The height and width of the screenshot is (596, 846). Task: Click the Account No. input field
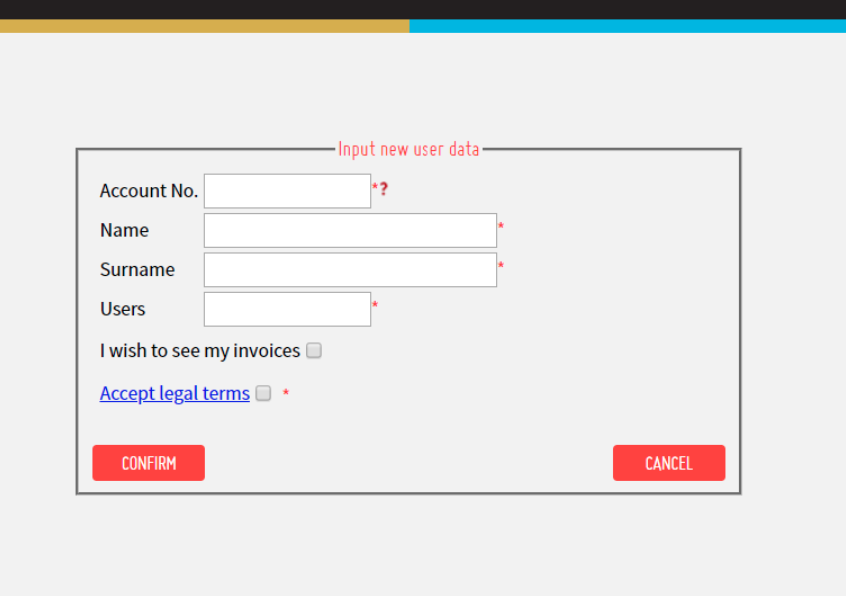click(287, 191)
